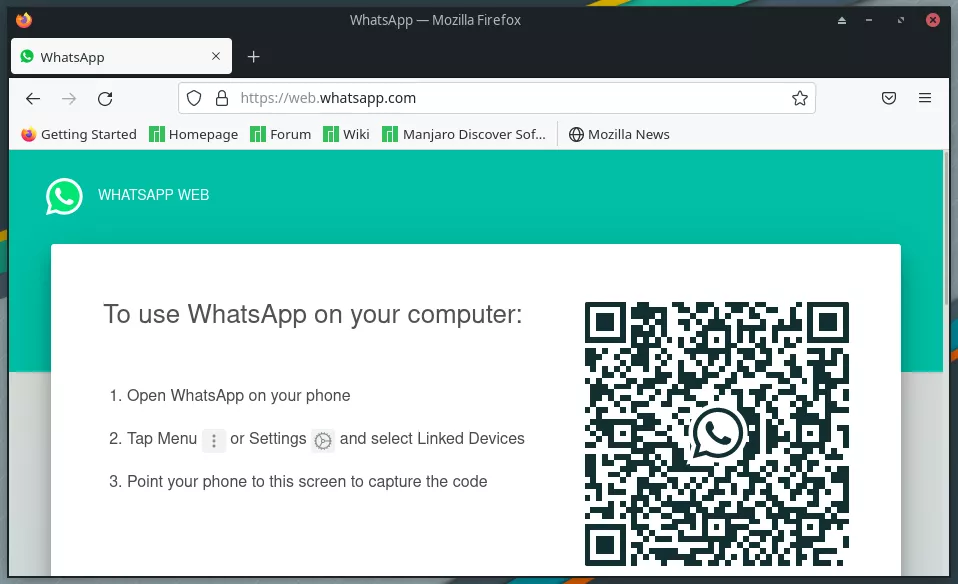Maximize the Firefox window

[901, 20]
